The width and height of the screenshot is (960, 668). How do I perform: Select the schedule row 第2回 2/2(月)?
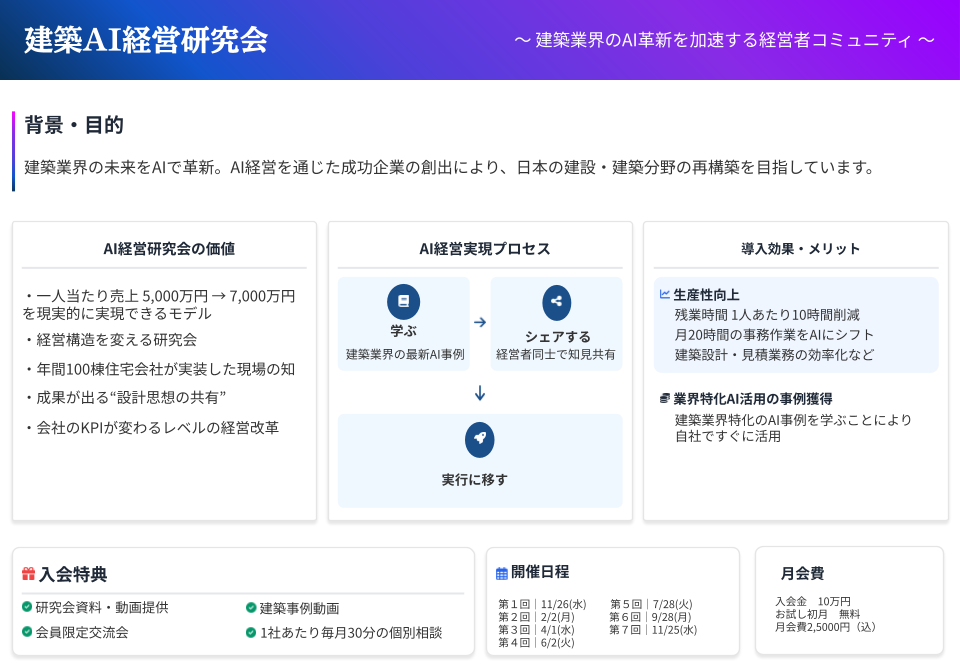tap(536, 617)
